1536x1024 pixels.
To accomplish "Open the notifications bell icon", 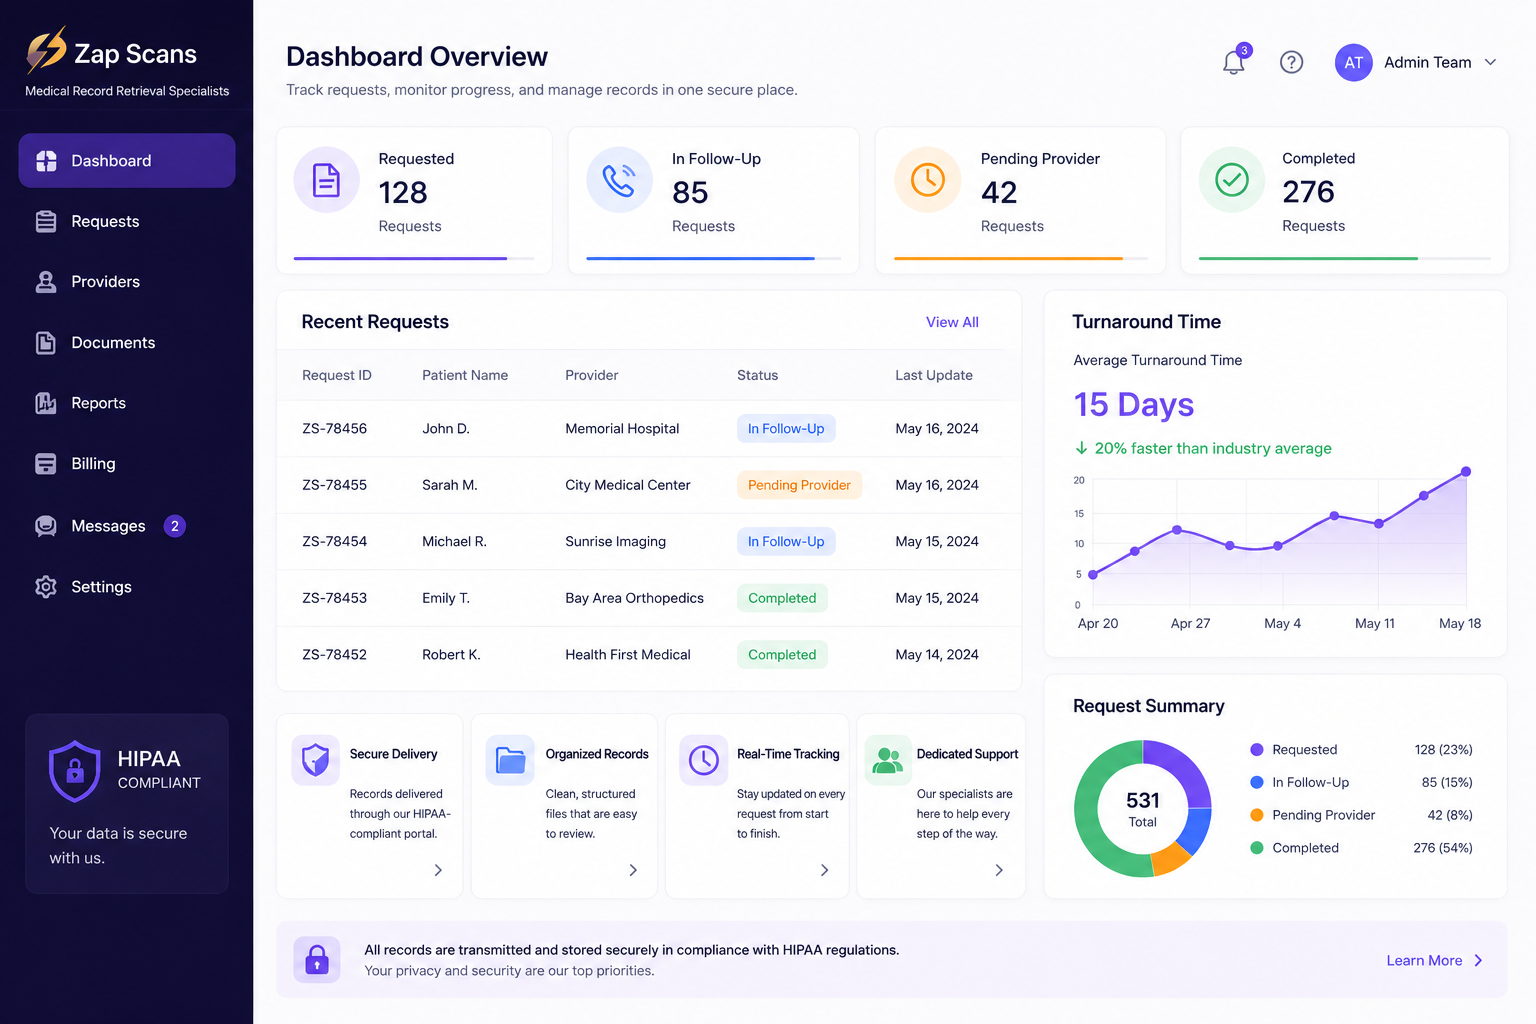I will click(x=1234, y=62).
